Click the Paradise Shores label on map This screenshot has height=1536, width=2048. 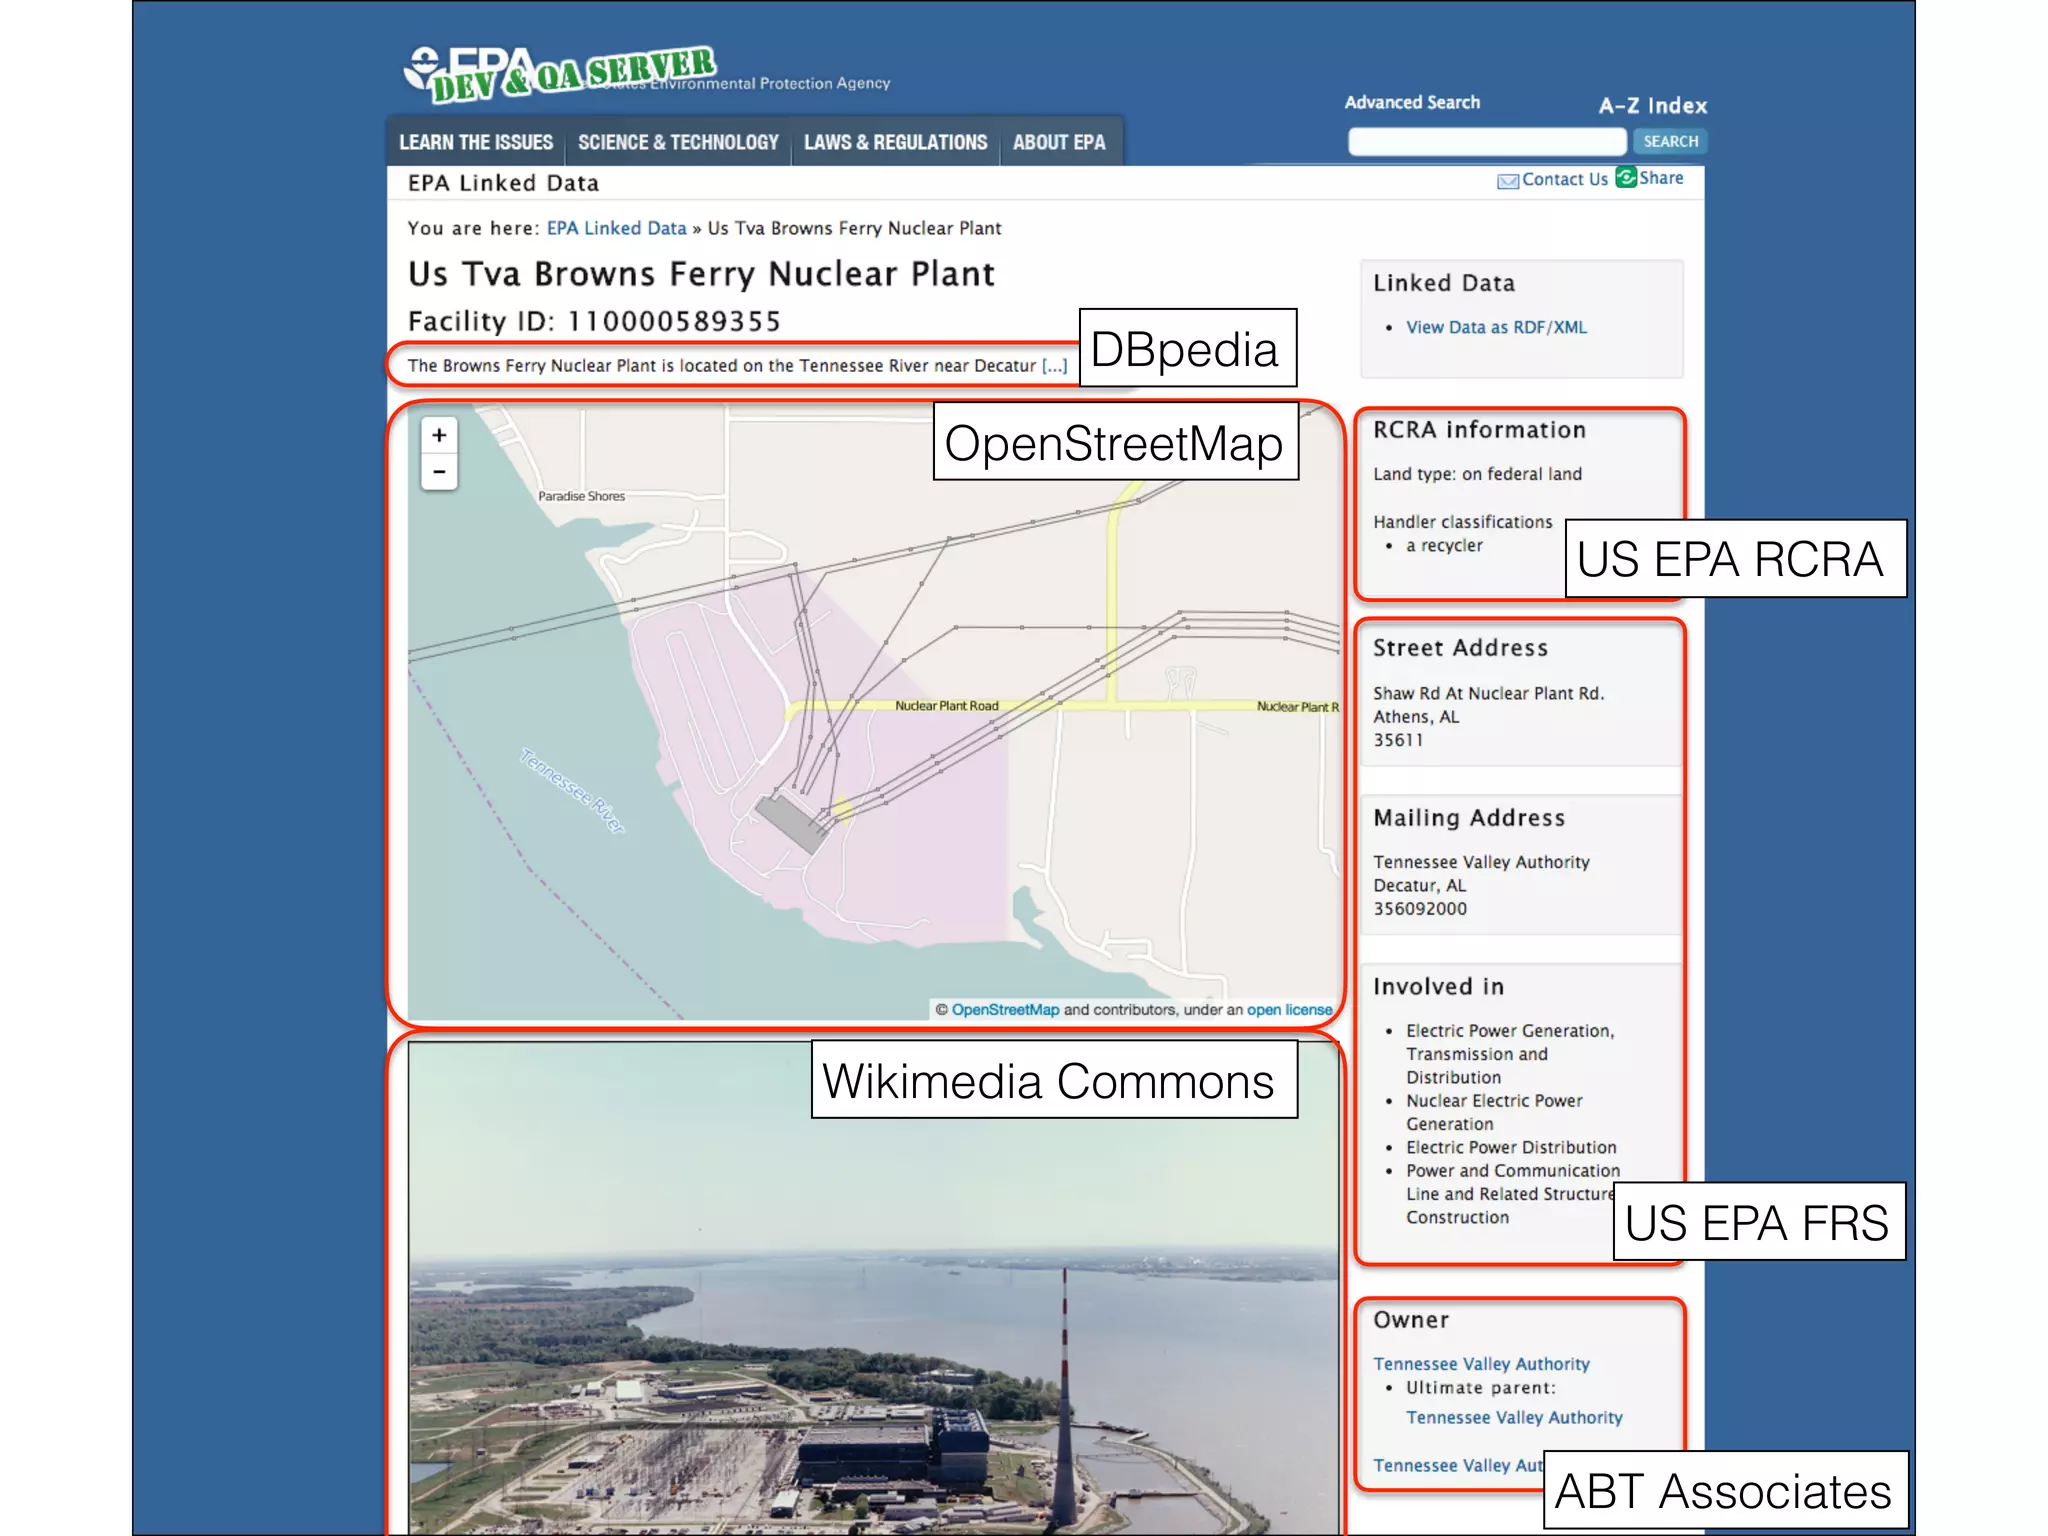pyautogui.click(x=581, y=496)
